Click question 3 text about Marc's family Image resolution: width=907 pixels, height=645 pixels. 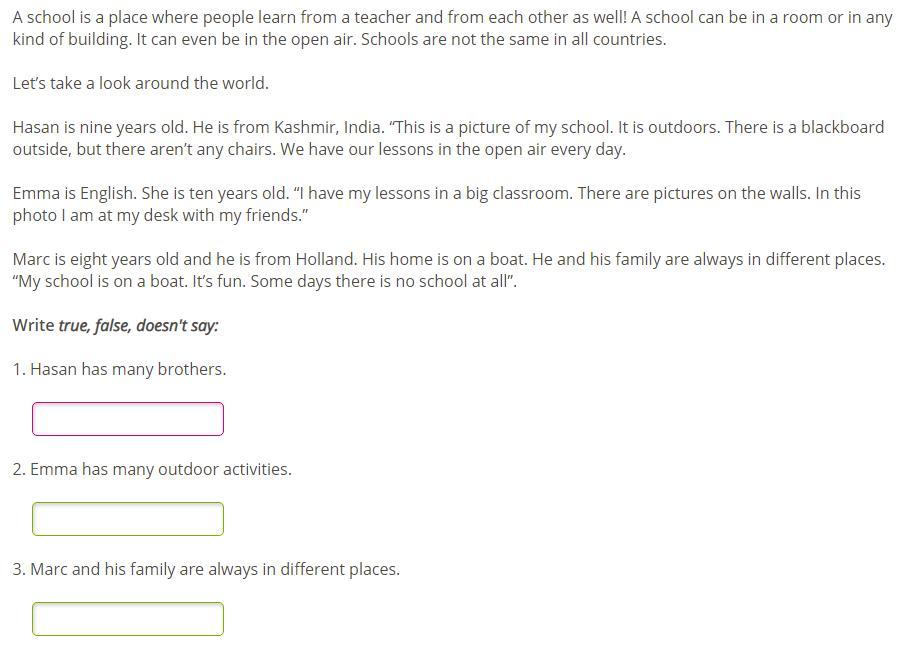(x=215, y=569)
